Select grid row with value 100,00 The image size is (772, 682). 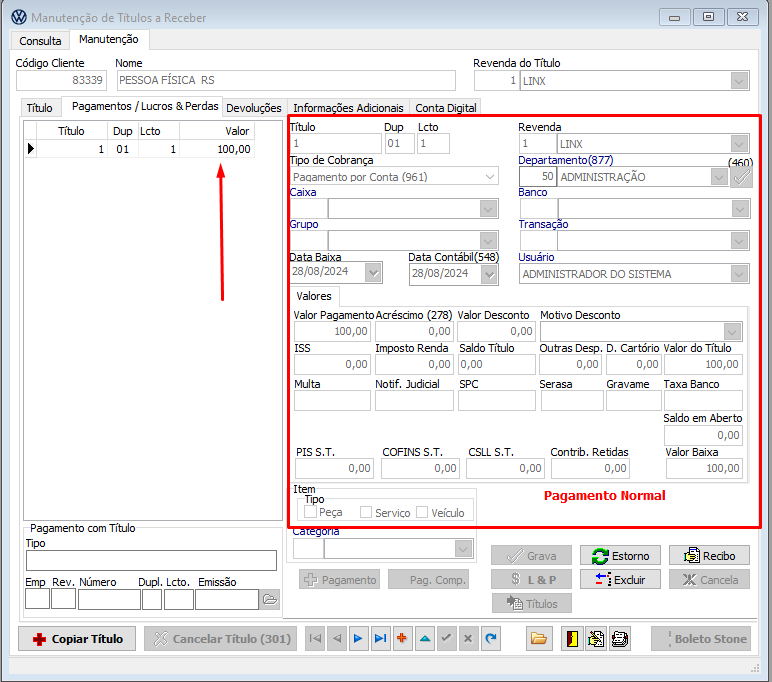pyautogui.click(x=139, y=149)
